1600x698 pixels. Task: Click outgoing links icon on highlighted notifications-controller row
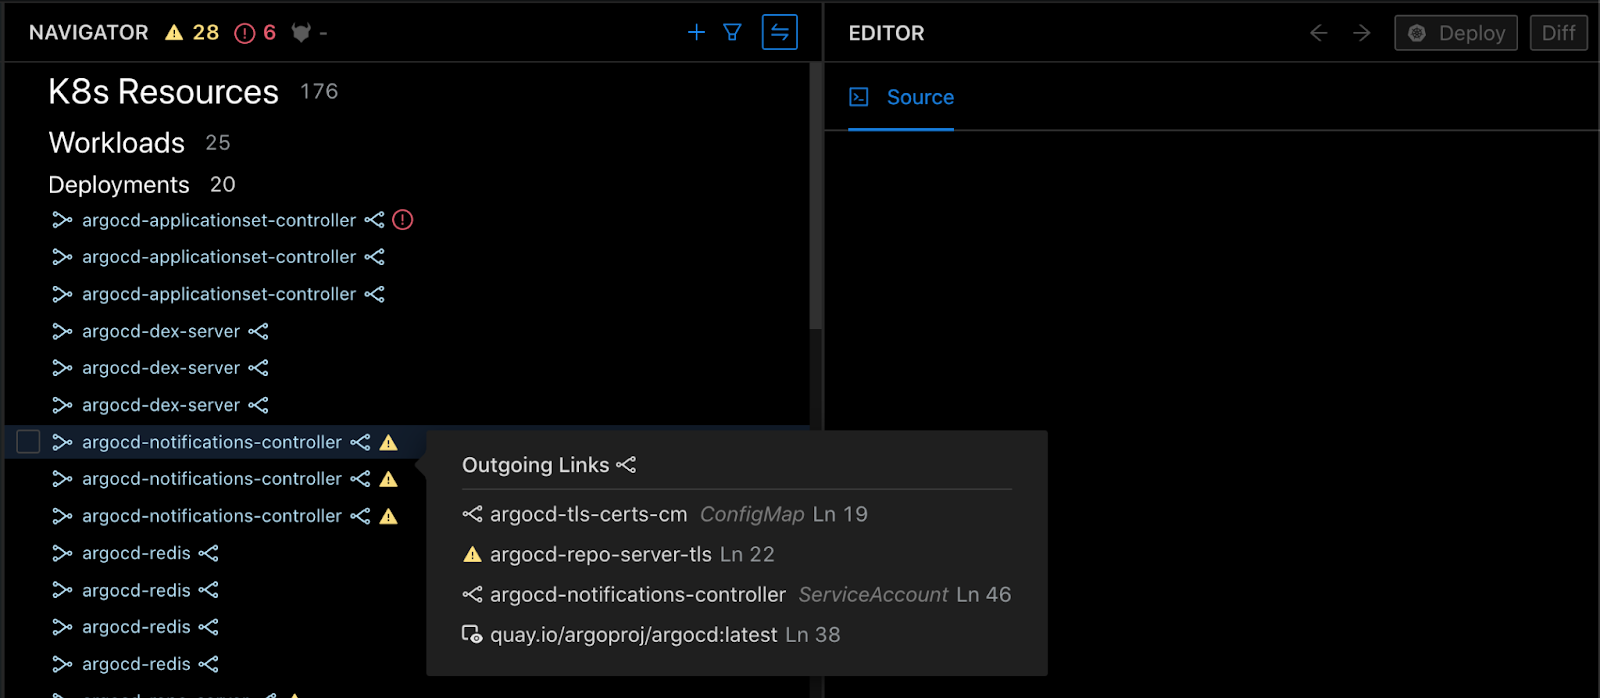coord(361,442)
